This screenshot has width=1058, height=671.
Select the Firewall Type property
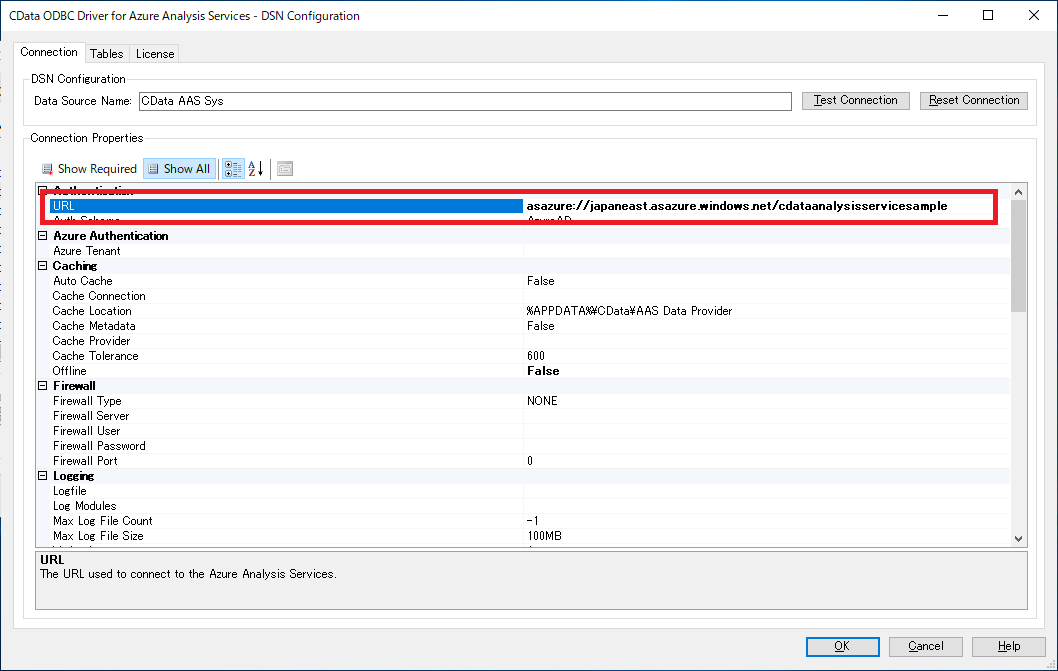(x=87, y=401)
